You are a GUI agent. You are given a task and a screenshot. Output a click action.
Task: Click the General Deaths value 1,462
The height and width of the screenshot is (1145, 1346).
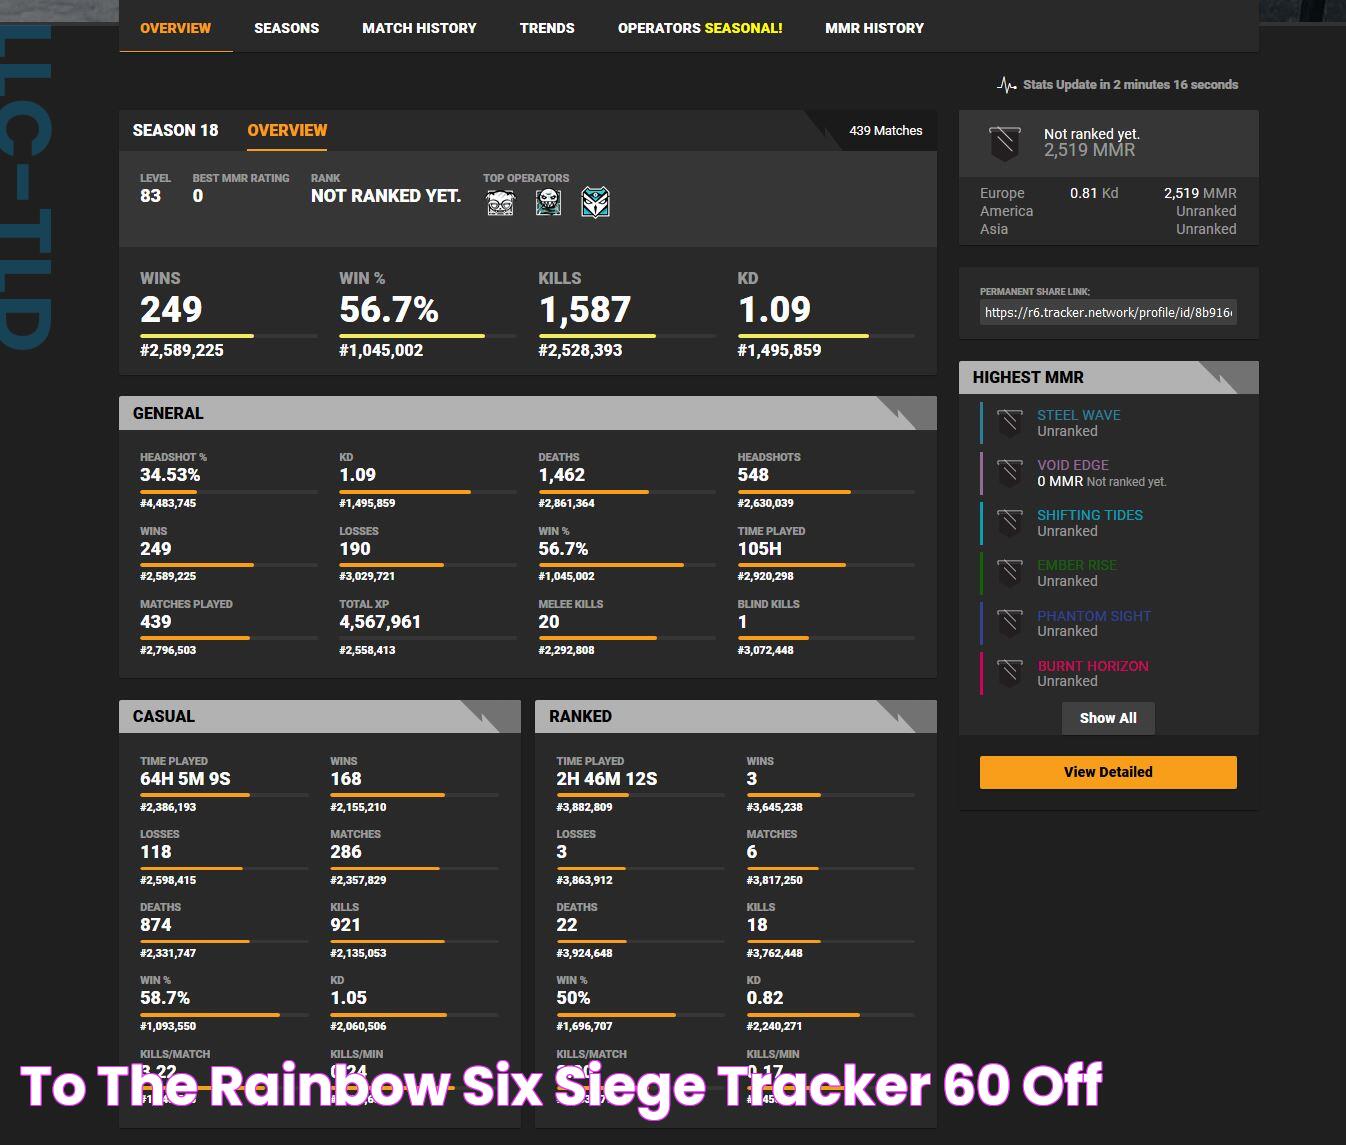click(x=562, y=475)
